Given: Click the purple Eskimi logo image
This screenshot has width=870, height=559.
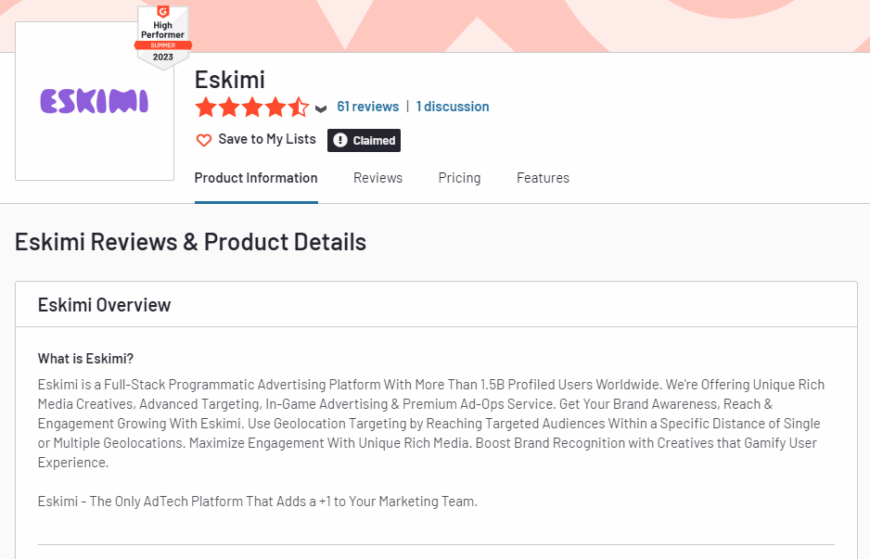Looking at the screenshot, I should [x=94, y=101].
